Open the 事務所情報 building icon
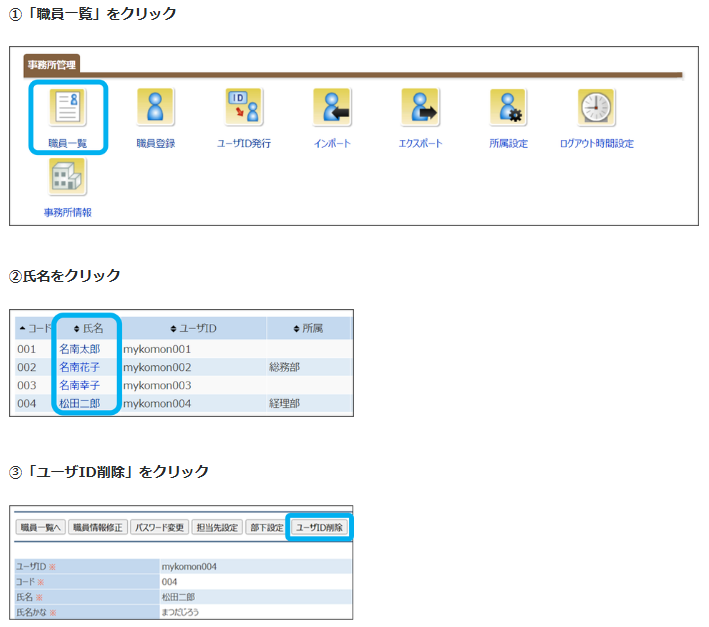Screen dimensions: 709x627 tap(68, 177)
